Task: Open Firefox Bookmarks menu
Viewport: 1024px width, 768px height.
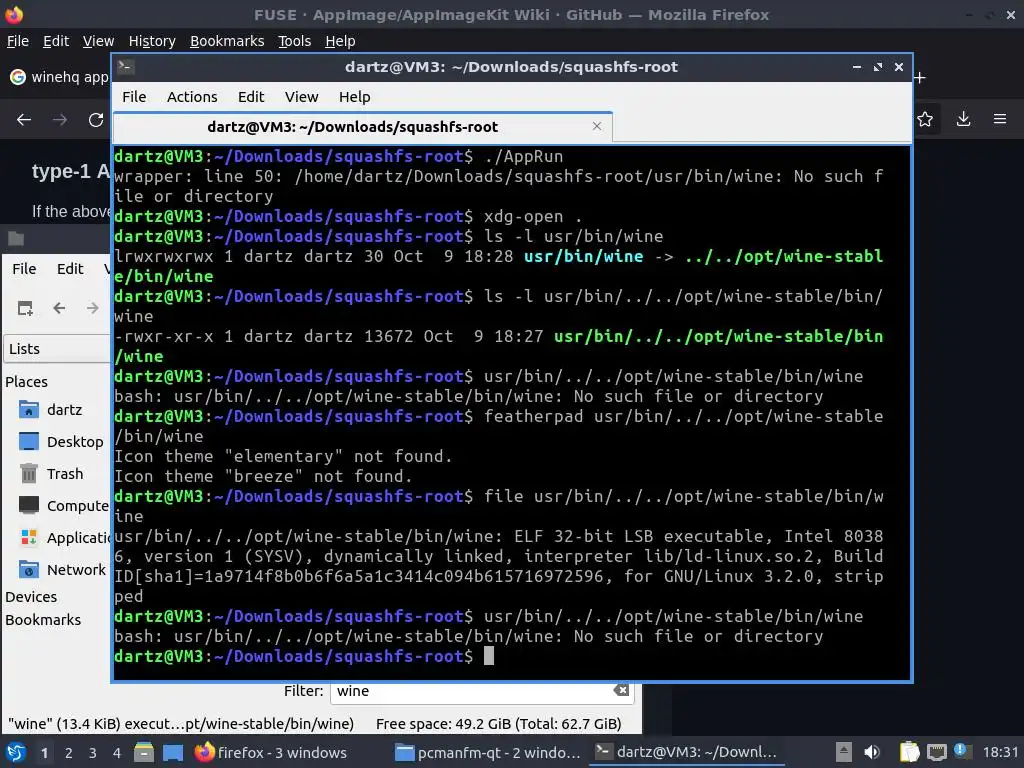Action: coord(227,41)
